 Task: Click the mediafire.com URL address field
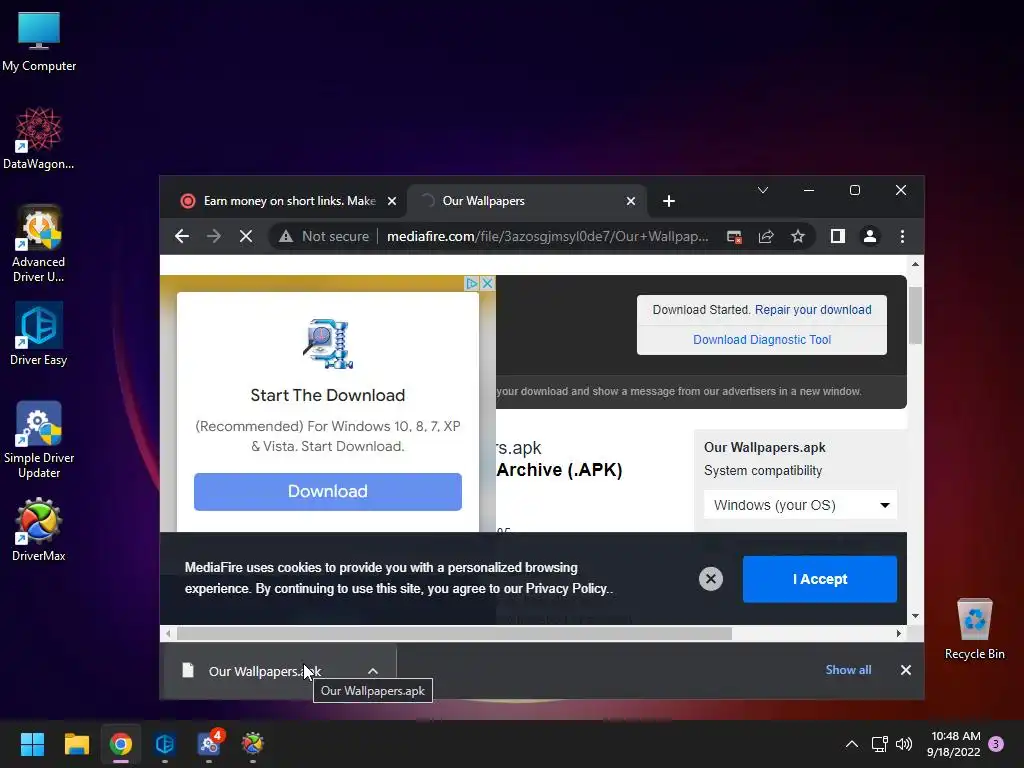pos(547,236)
